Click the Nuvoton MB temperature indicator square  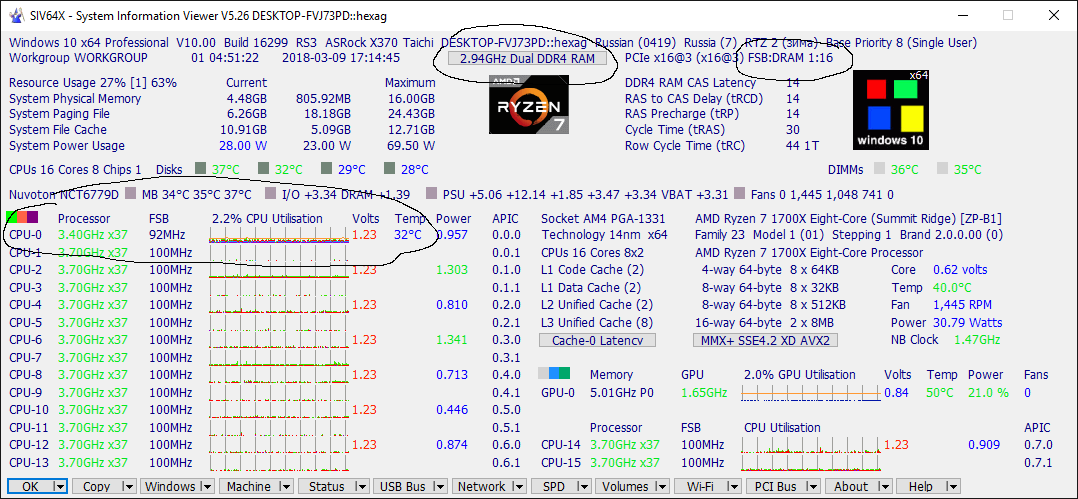click(131, 194)
